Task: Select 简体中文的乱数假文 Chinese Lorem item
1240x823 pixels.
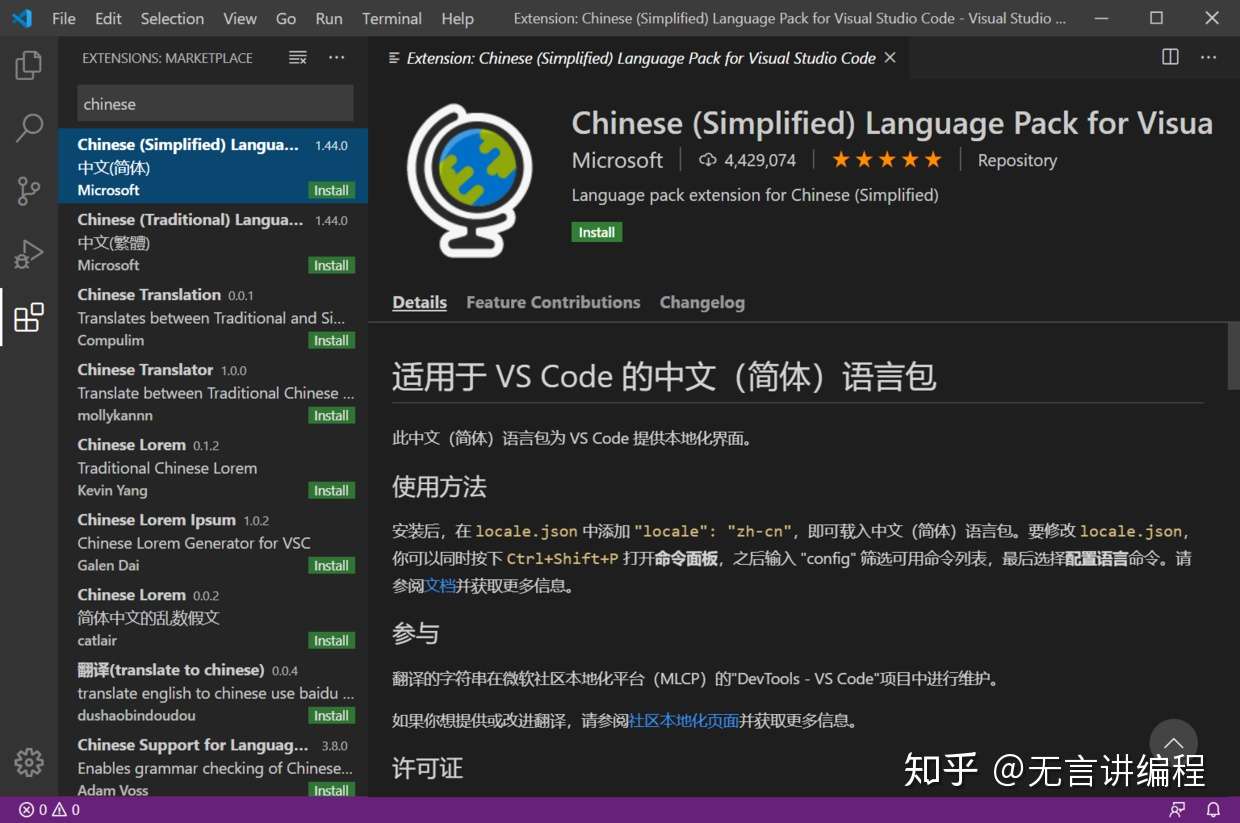Action: 213,617
